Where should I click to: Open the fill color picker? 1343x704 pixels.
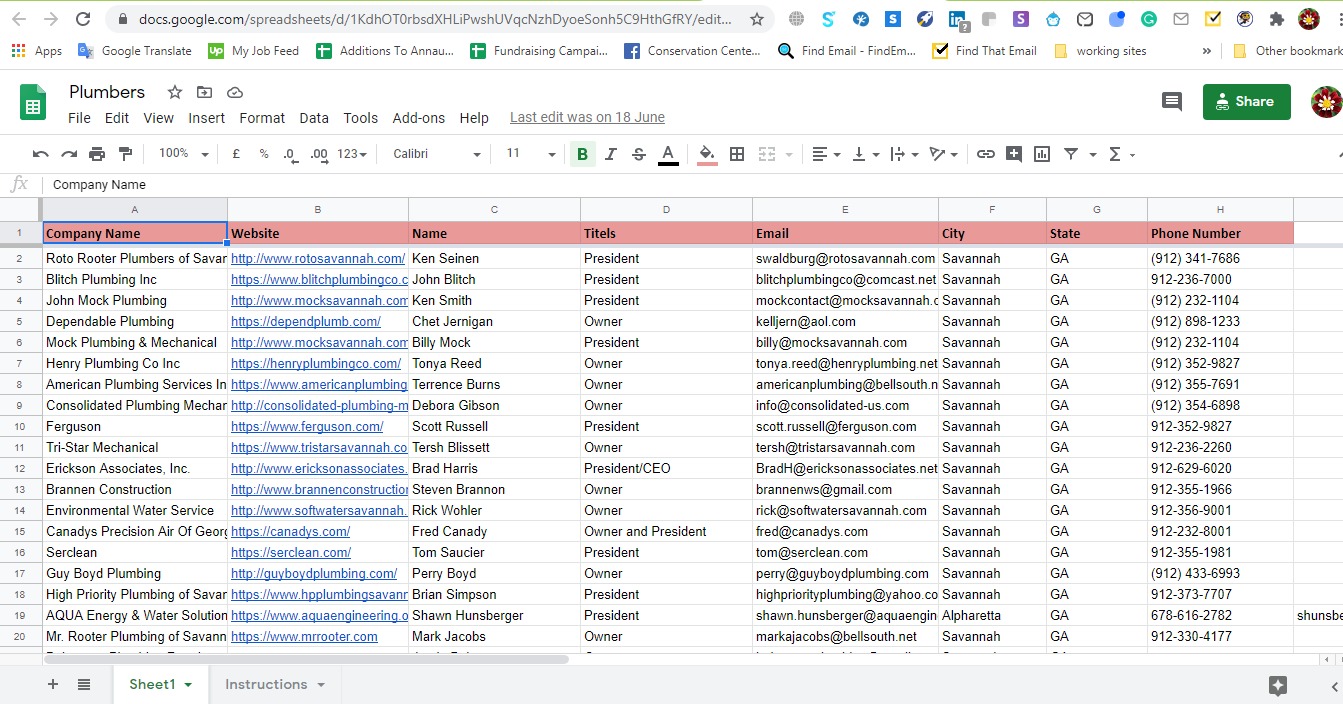pyautogui.click(x=707, y=154)
